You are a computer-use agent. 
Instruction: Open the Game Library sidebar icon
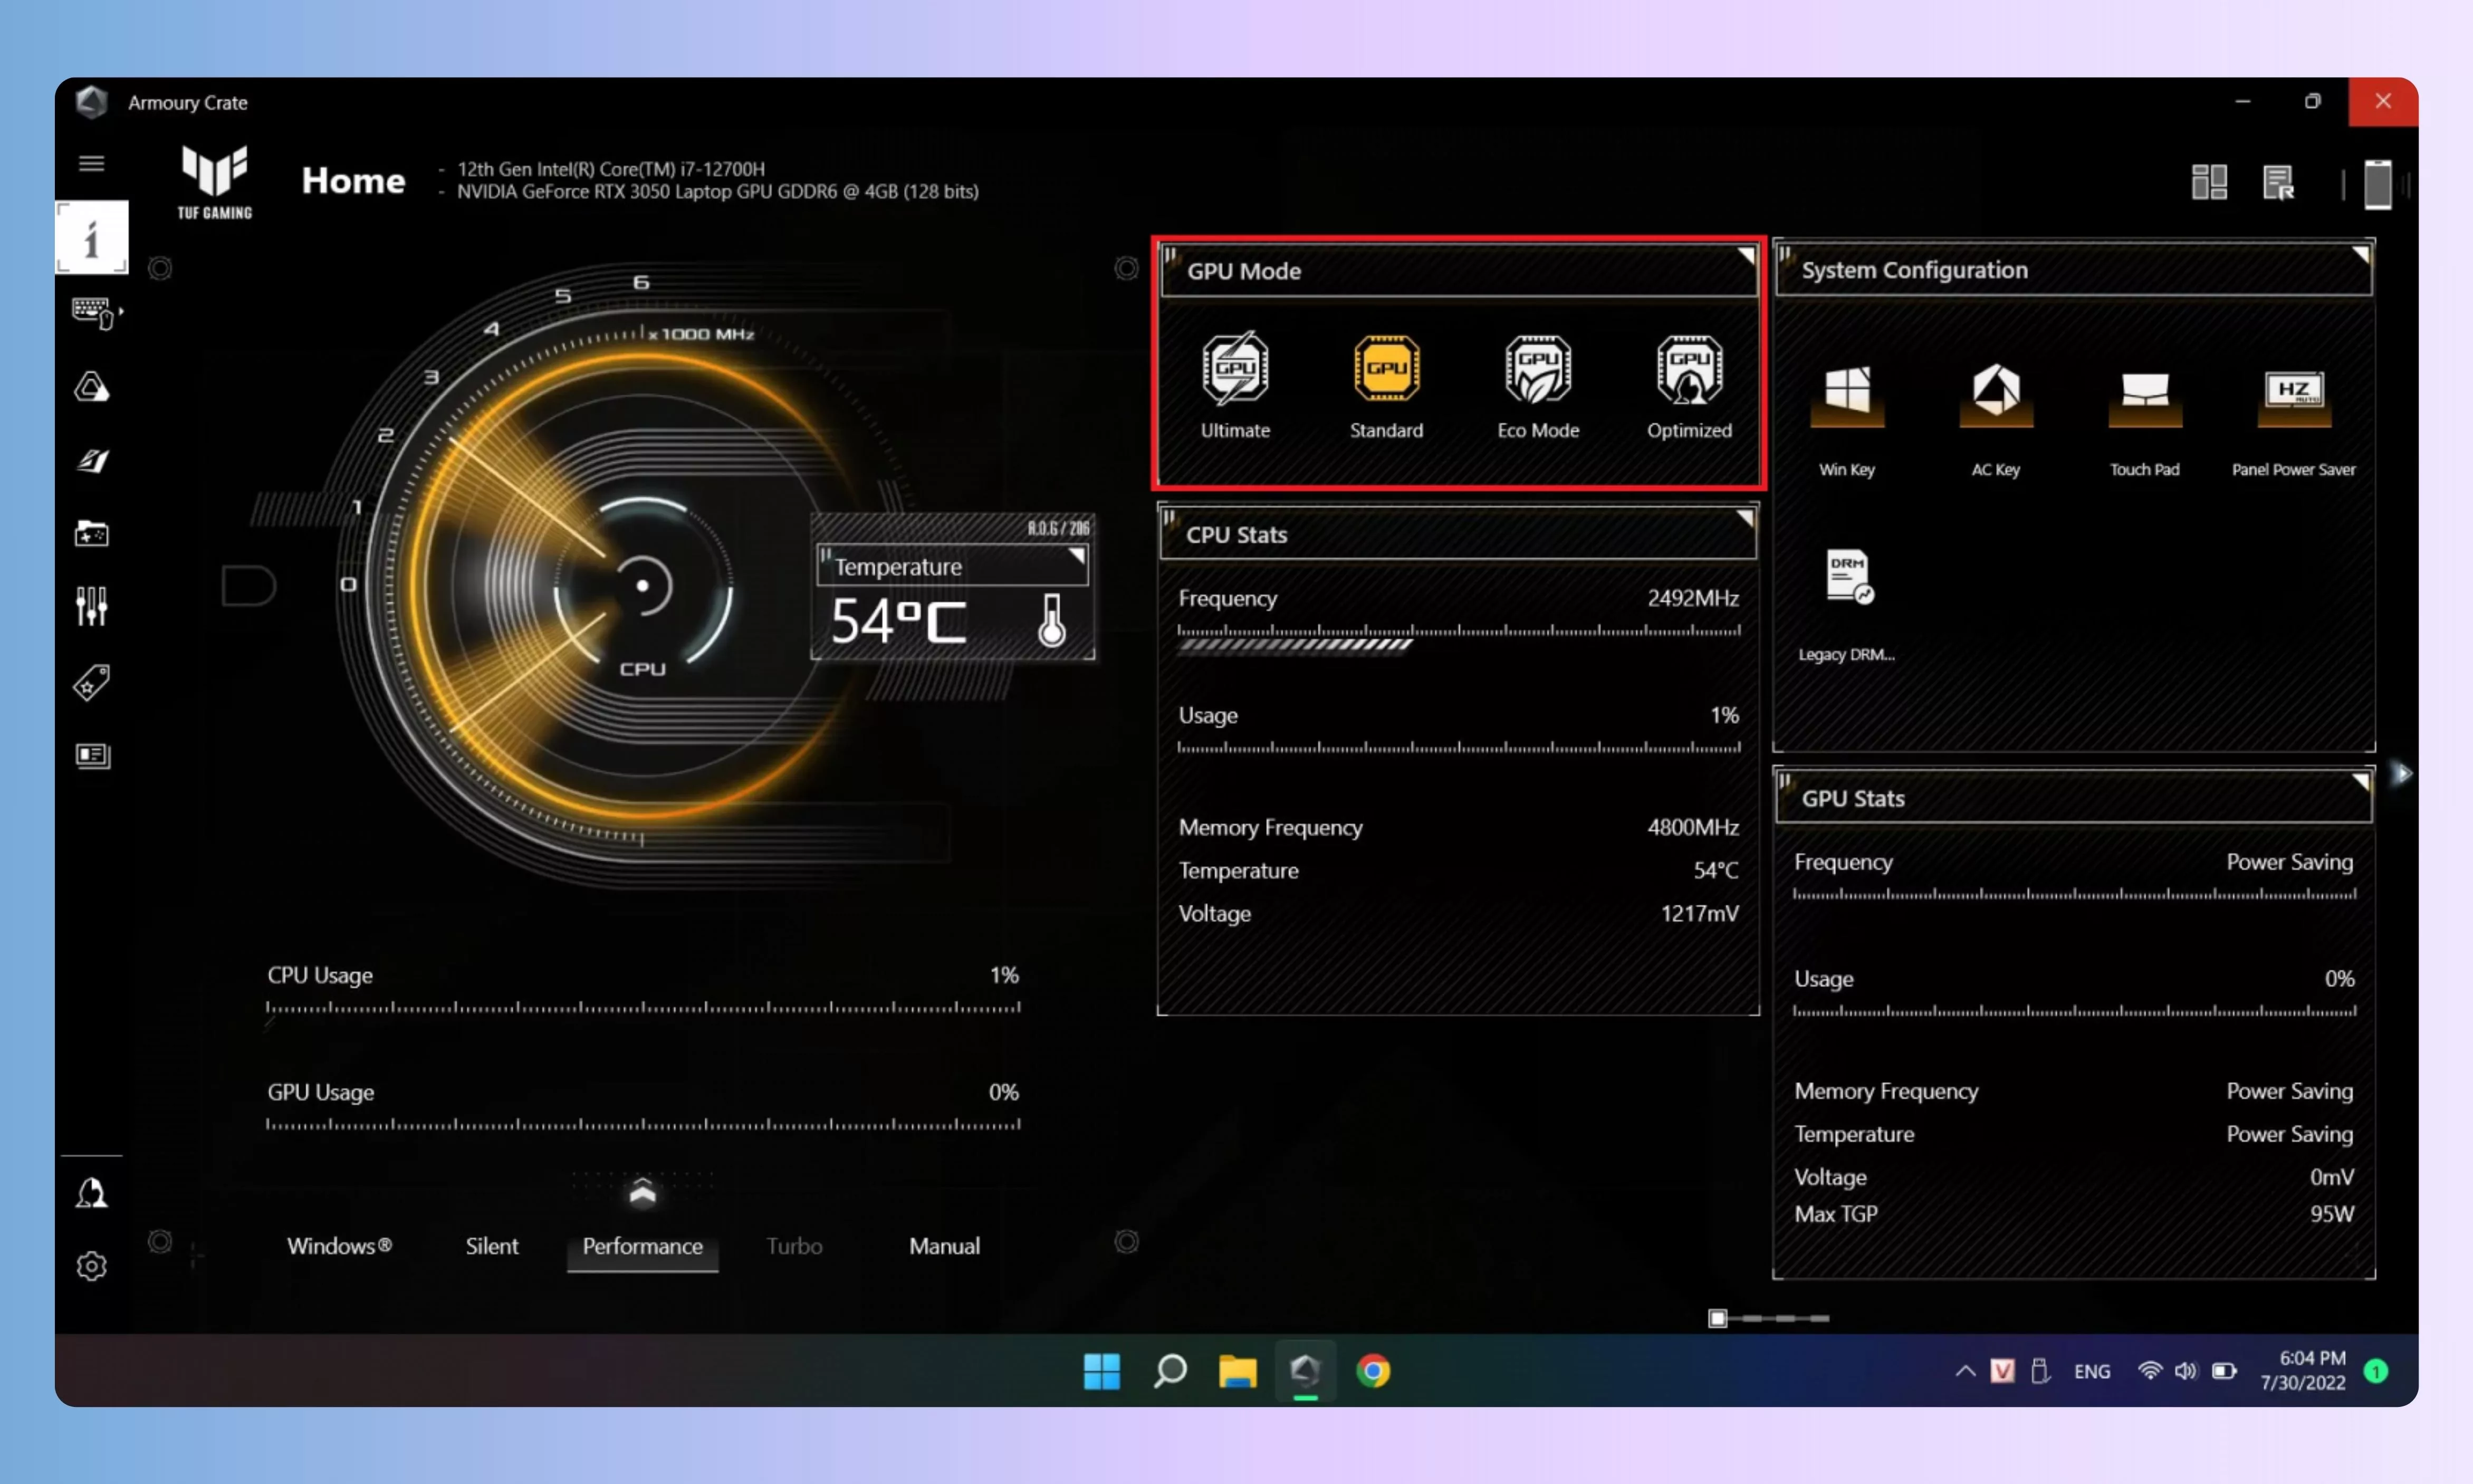[92, 533]
